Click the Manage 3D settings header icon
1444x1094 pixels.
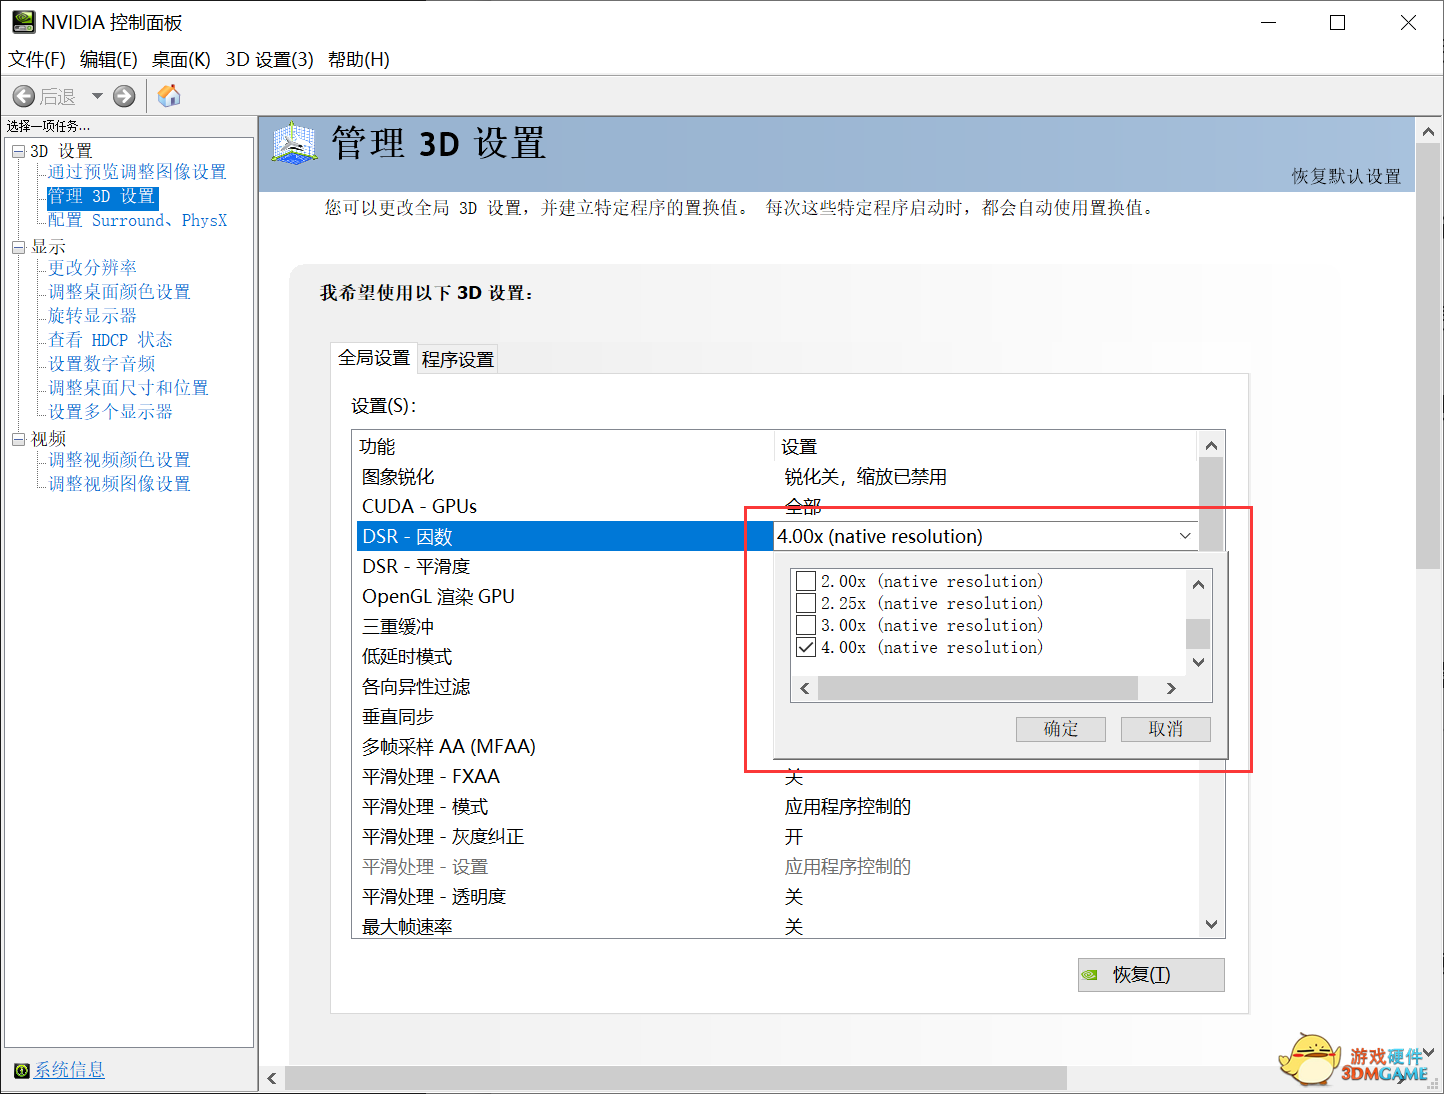[294, 144]
